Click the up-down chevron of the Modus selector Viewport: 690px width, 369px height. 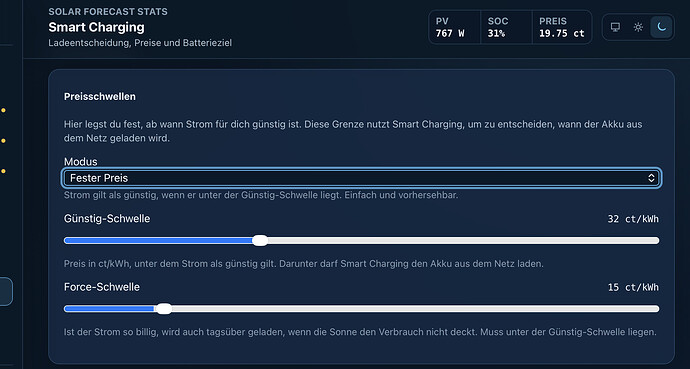[651, 178]
